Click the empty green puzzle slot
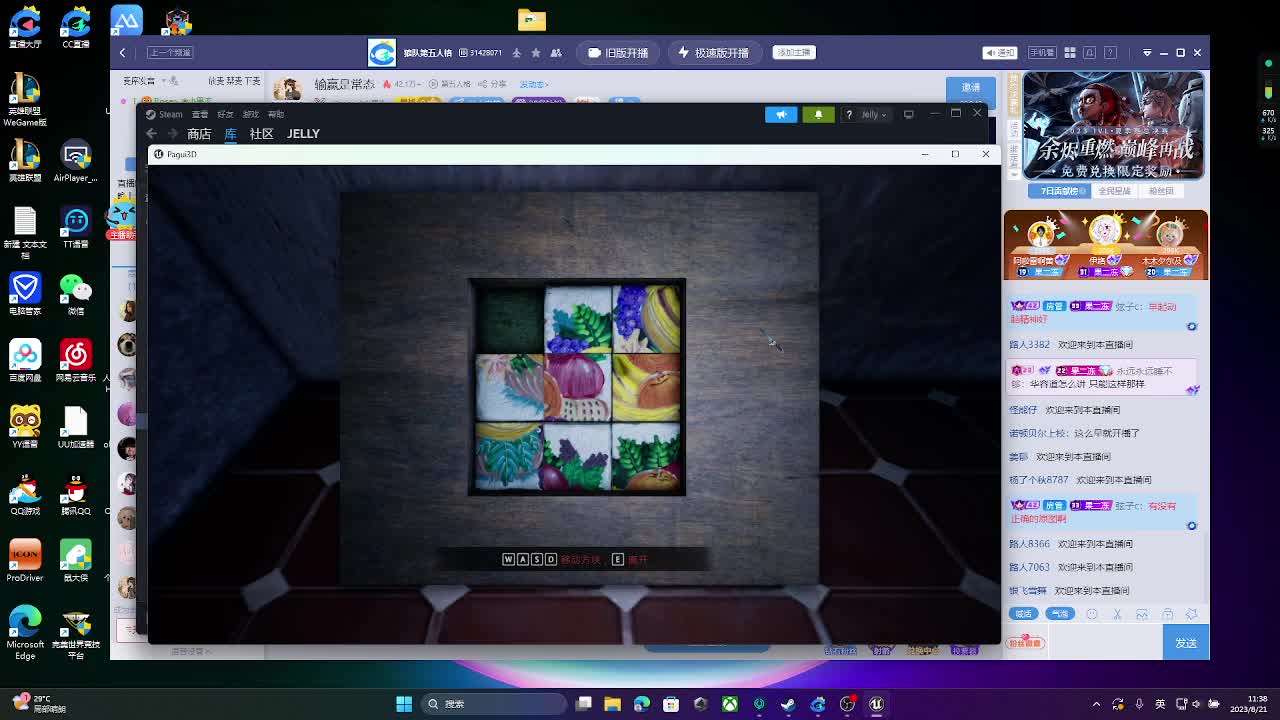 [x=509, y=319]
